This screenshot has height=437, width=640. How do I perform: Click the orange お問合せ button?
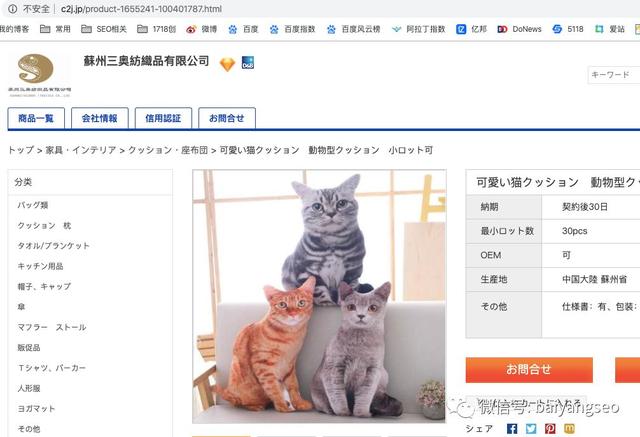click(529, 370)
